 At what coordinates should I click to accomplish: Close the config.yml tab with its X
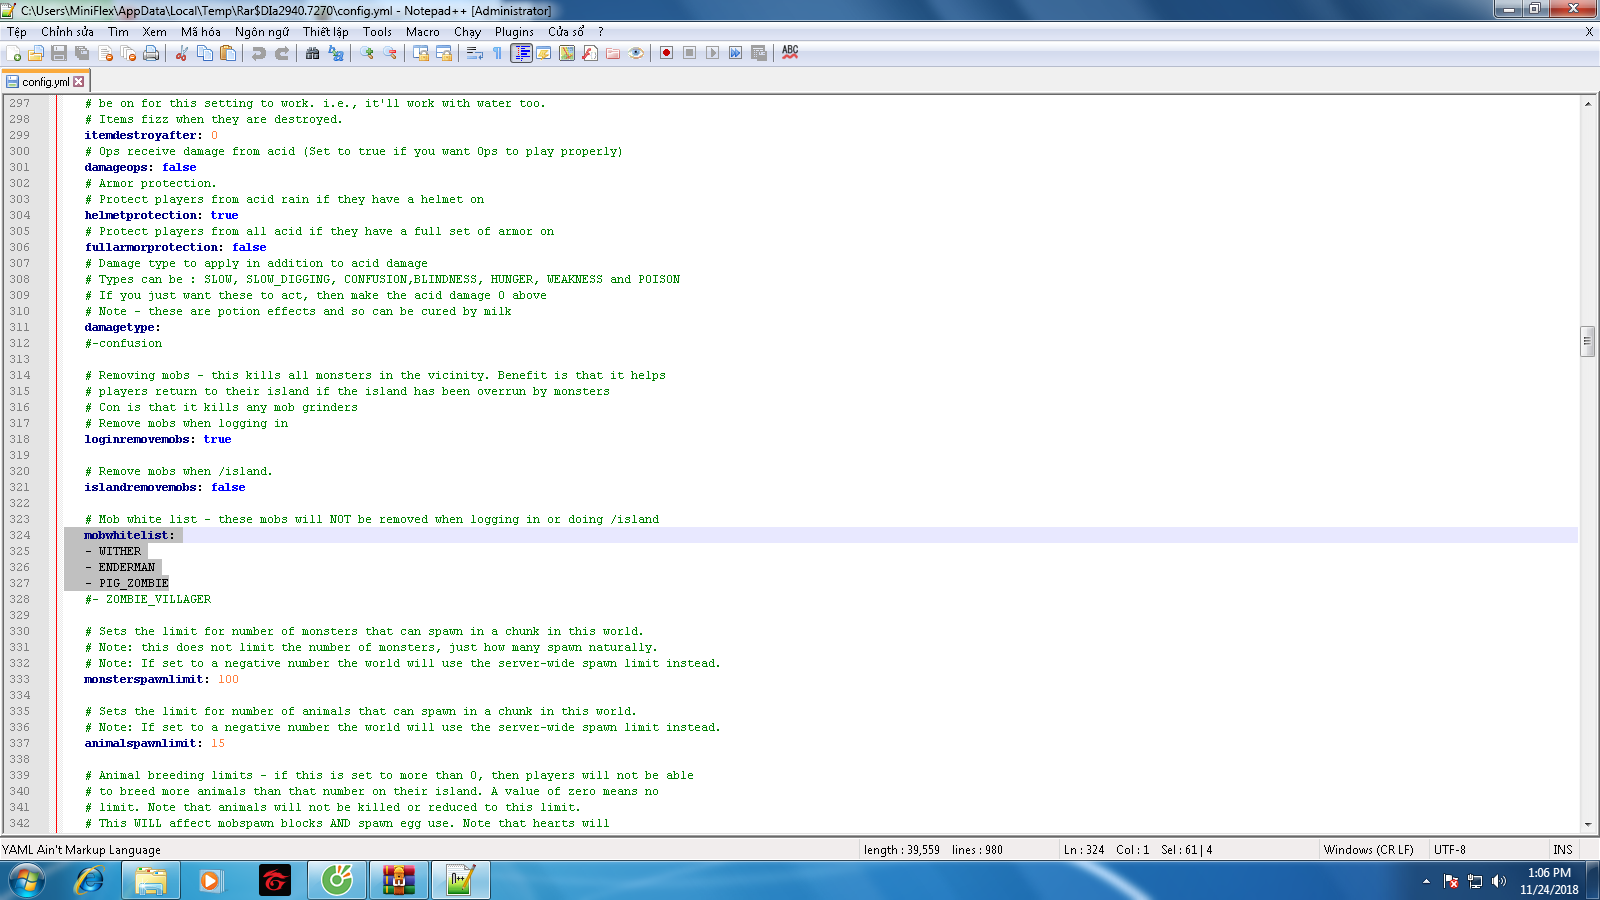79,82
